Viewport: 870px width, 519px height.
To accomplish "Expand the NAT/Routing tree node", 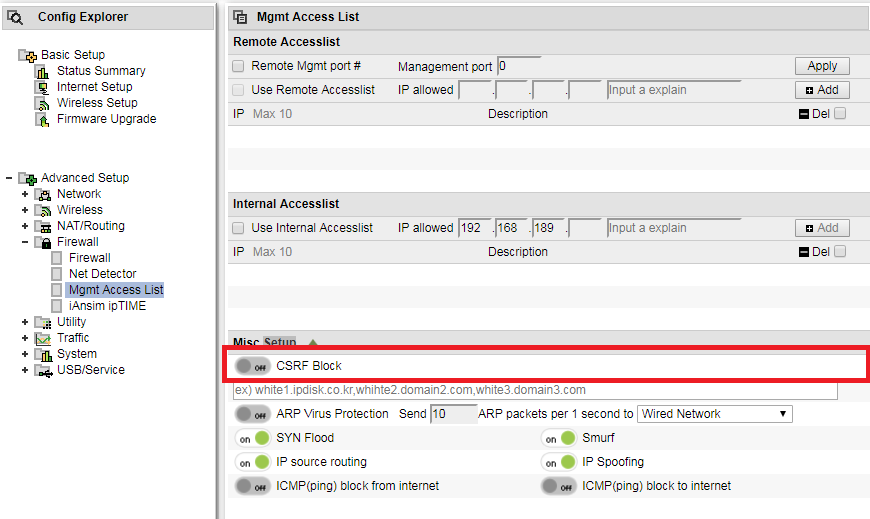I will click(25, 226).
